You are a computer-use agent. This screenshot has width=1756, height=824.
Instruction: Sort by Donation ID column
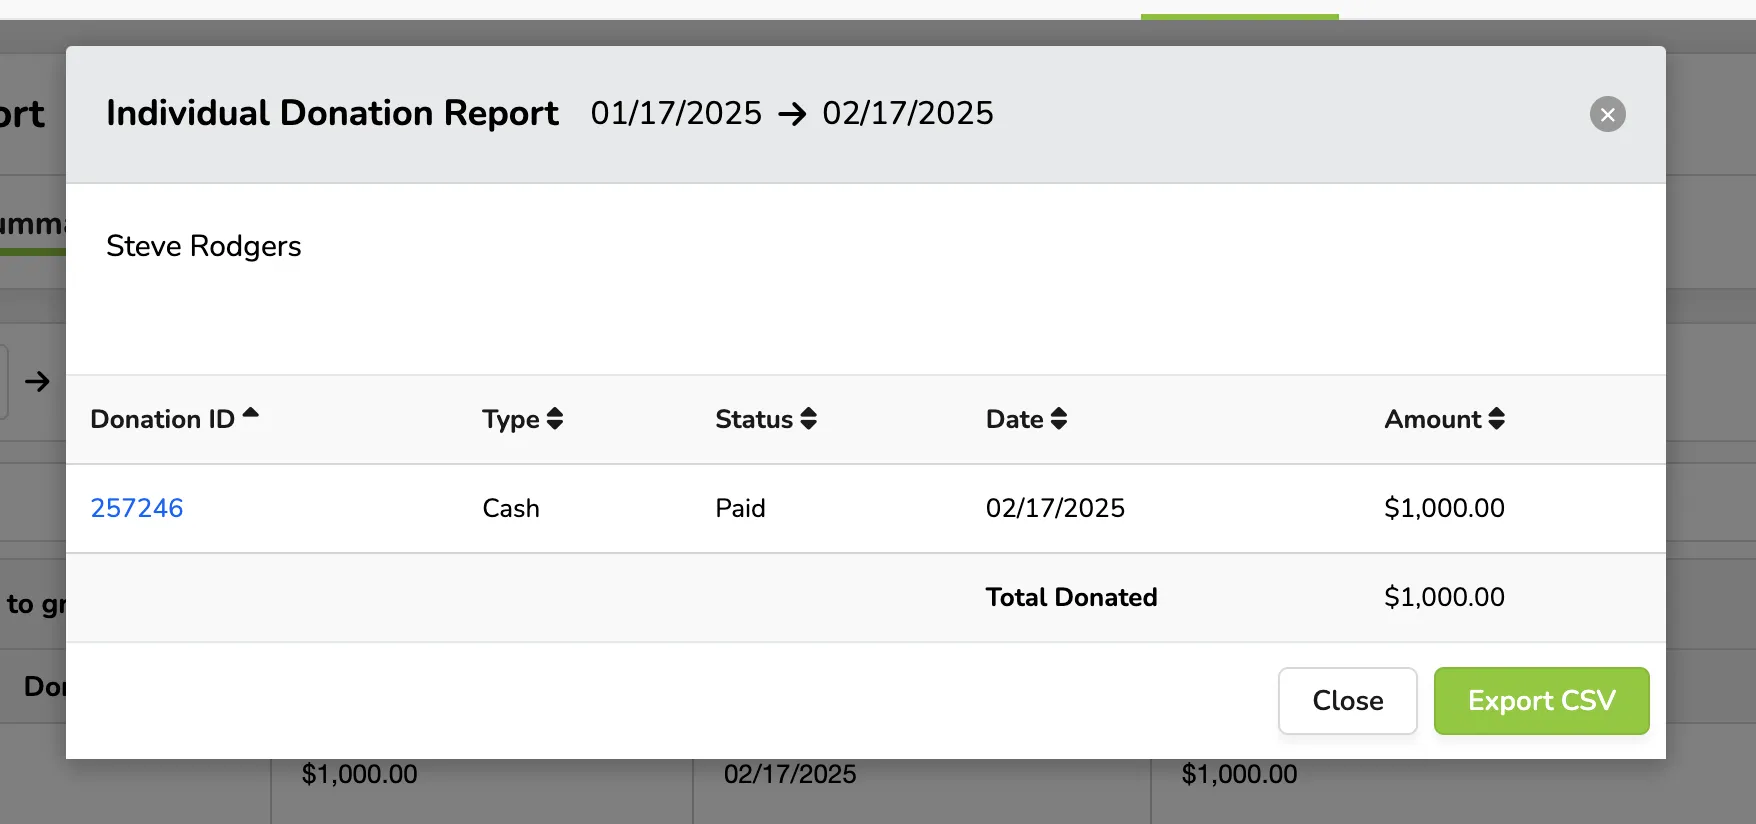tap(174, 419)
